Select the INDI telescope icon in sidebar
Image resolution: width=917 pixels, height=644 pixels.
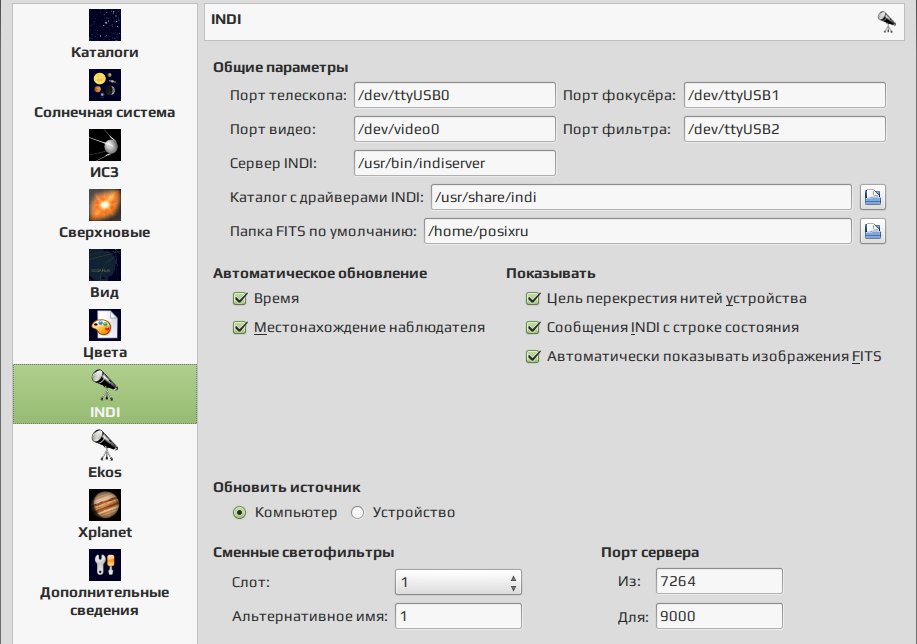coord(105,385)
